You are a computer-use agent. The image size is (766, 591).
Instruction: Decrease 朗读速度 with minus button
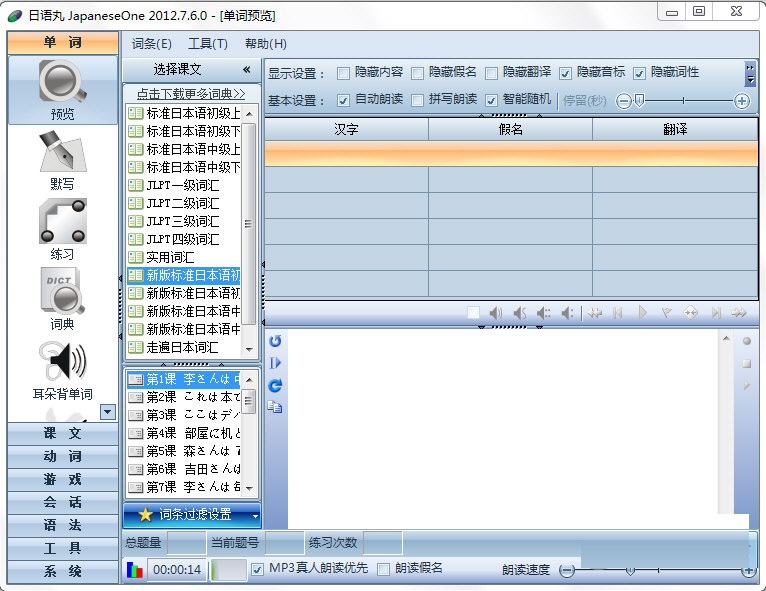tap(567, 570)
